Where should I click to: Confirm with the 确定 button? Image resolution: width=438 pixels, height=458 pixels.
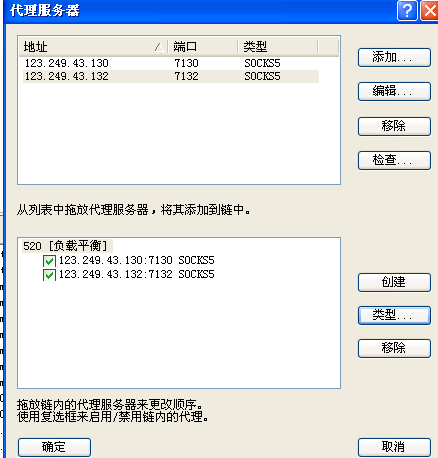54,447
